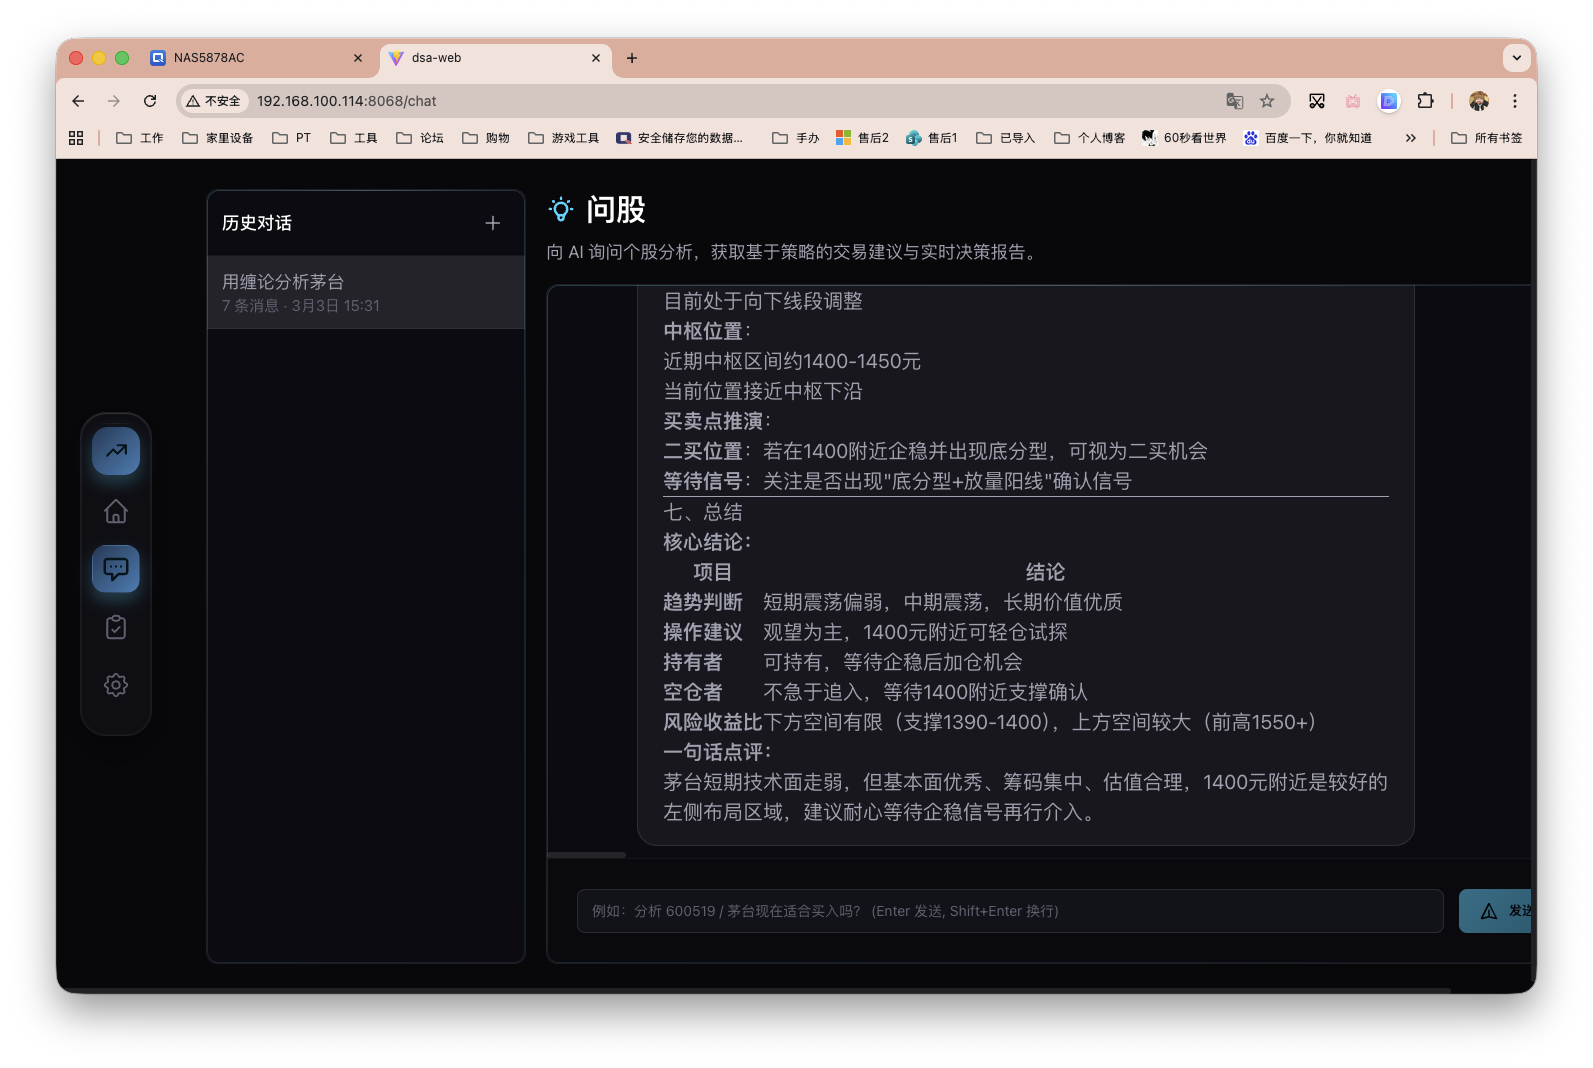Click the horizontal scrollbar under chat
Image resolution: width=1593 pixels, height=1068 pixels.
click(587, 855)
